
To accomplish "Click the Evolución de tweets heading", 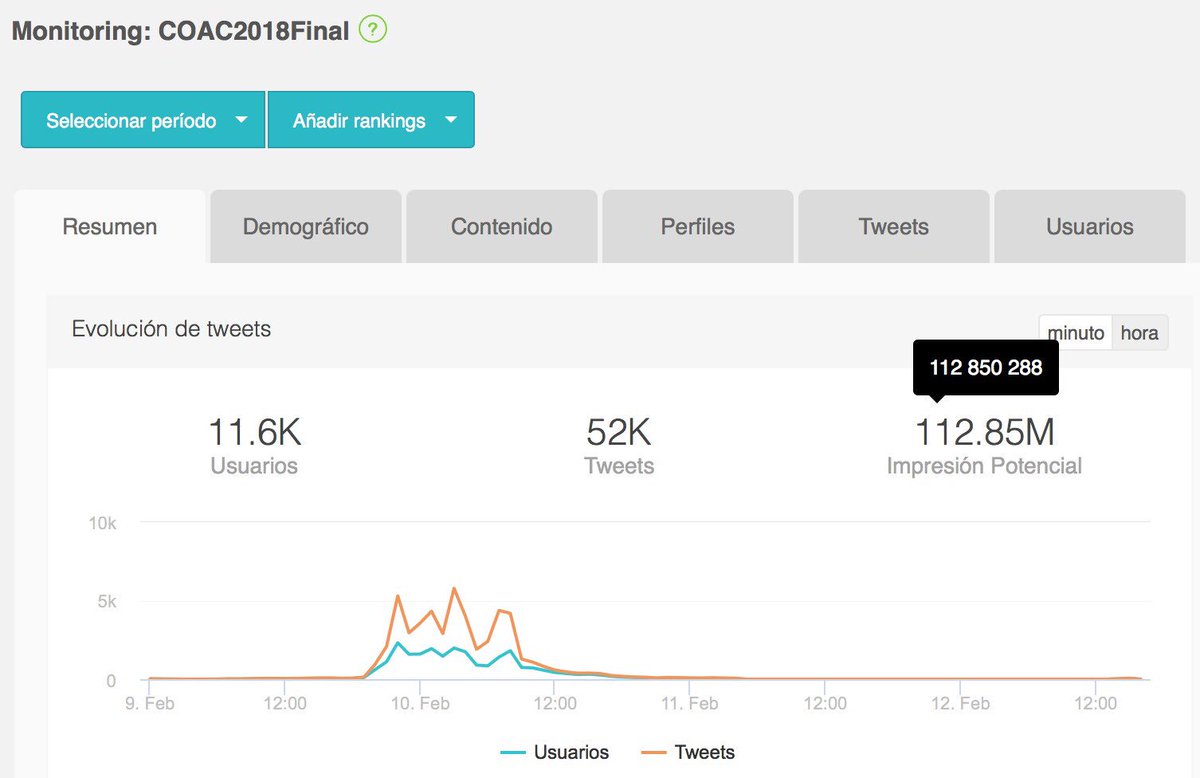I will tap(171, 329).
